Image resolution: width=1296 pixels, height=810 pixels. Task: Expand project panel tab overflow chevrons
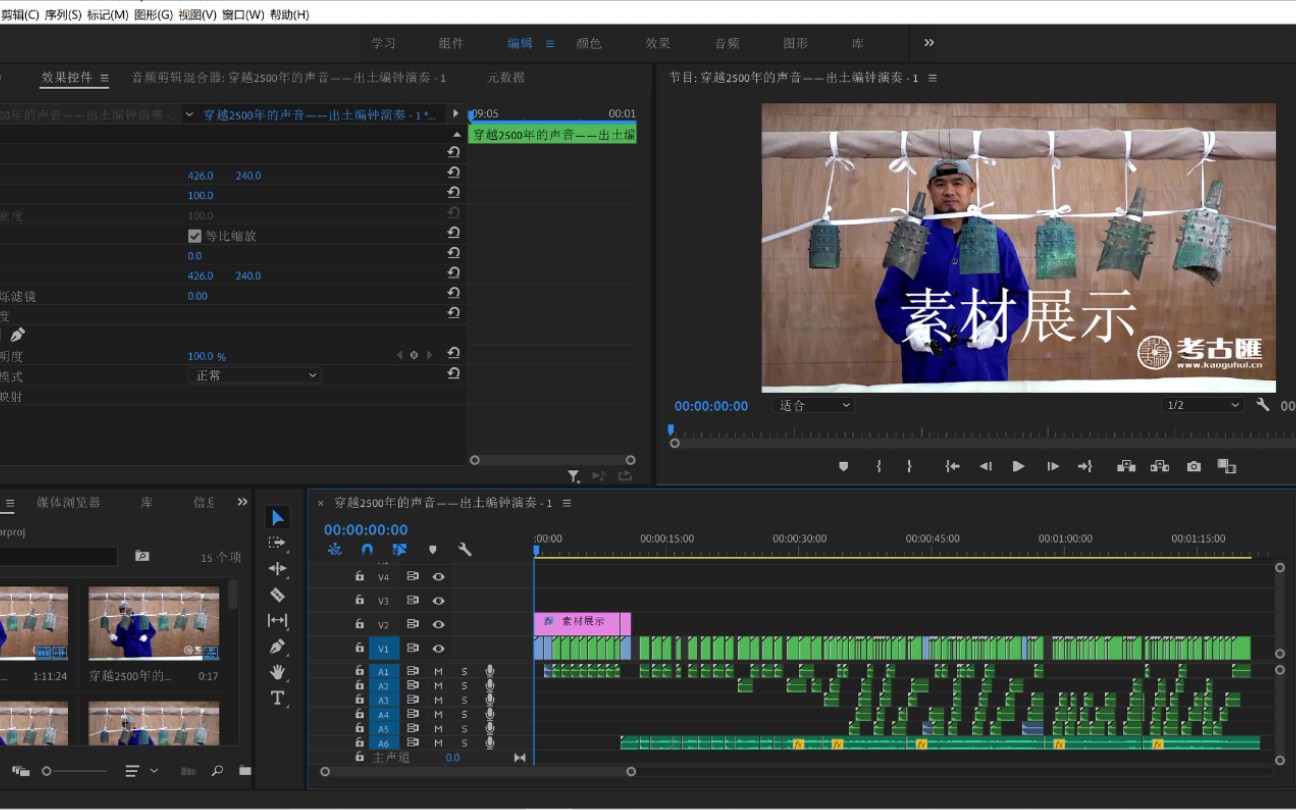pyautogui.click(x=242, y=502)
